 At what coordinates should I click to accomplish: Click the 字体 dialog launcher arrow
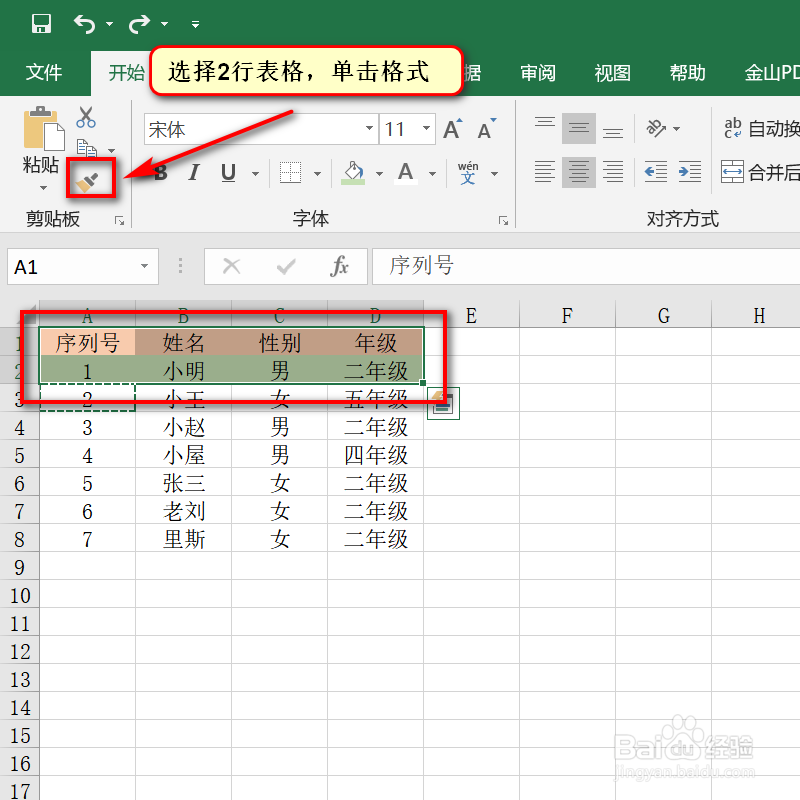click(x=502, y=218)
